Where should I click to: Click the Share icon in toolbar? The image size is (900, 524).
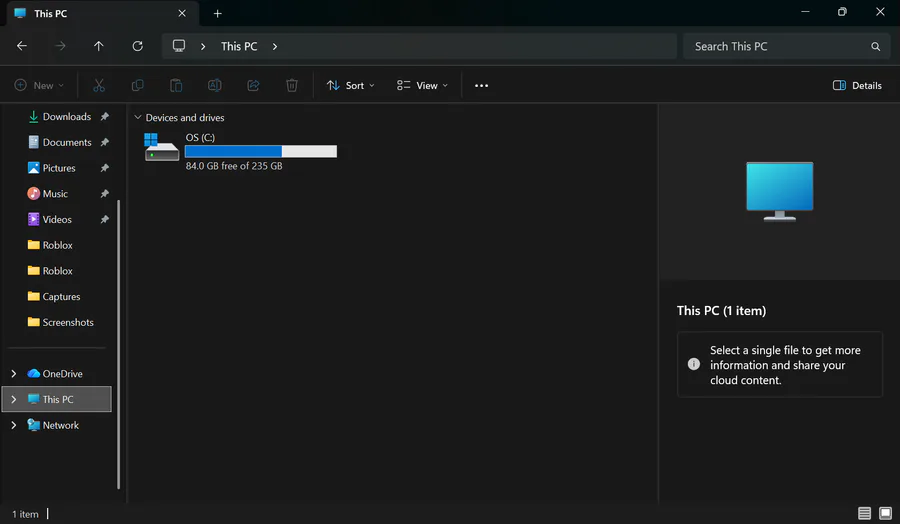253,86
